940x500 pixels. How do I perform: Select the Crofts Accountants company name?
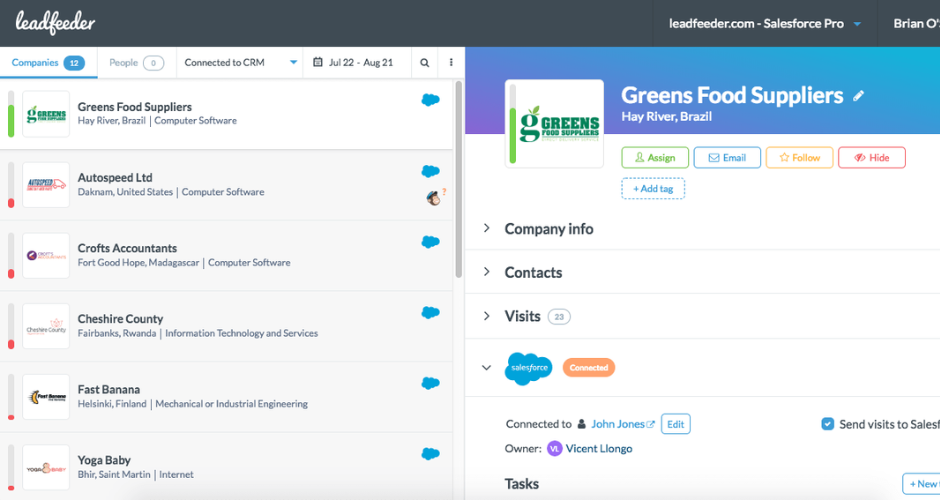(127, 248)
